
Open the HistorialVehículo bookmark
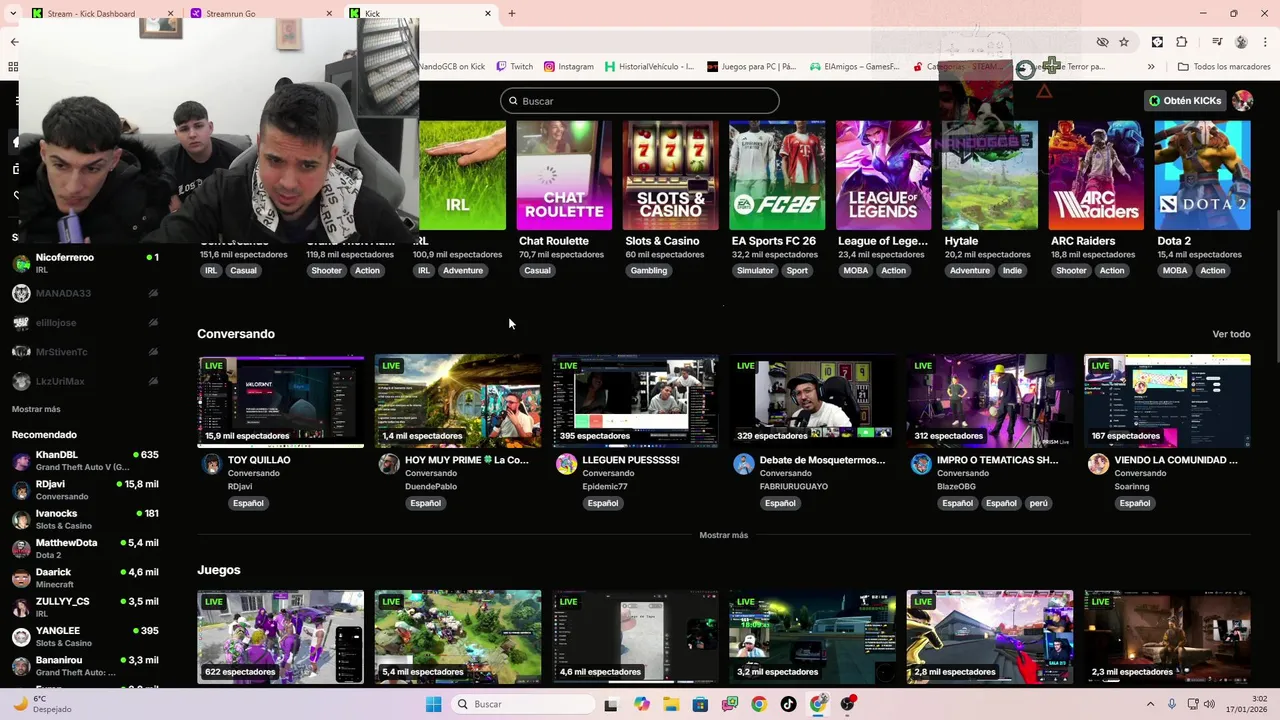point(650,67)
